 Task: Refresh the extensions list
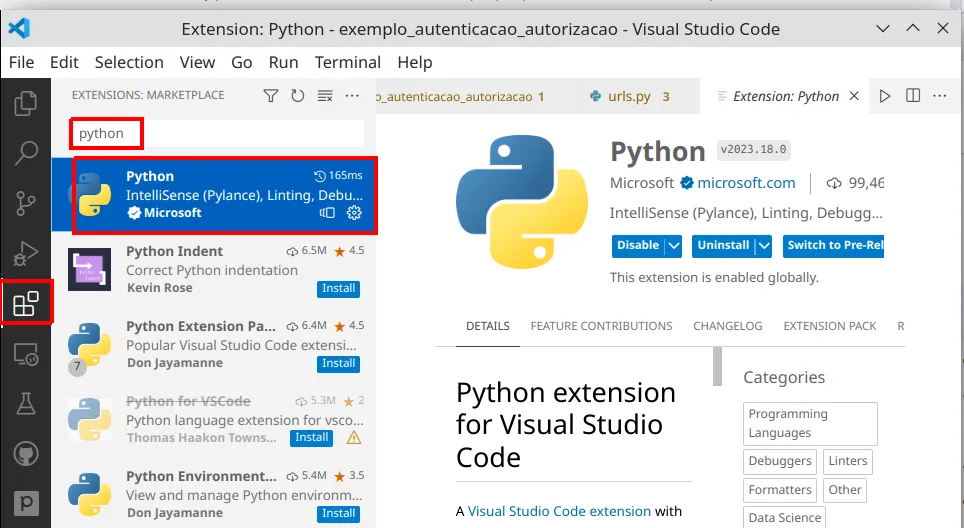click(298, 95)
